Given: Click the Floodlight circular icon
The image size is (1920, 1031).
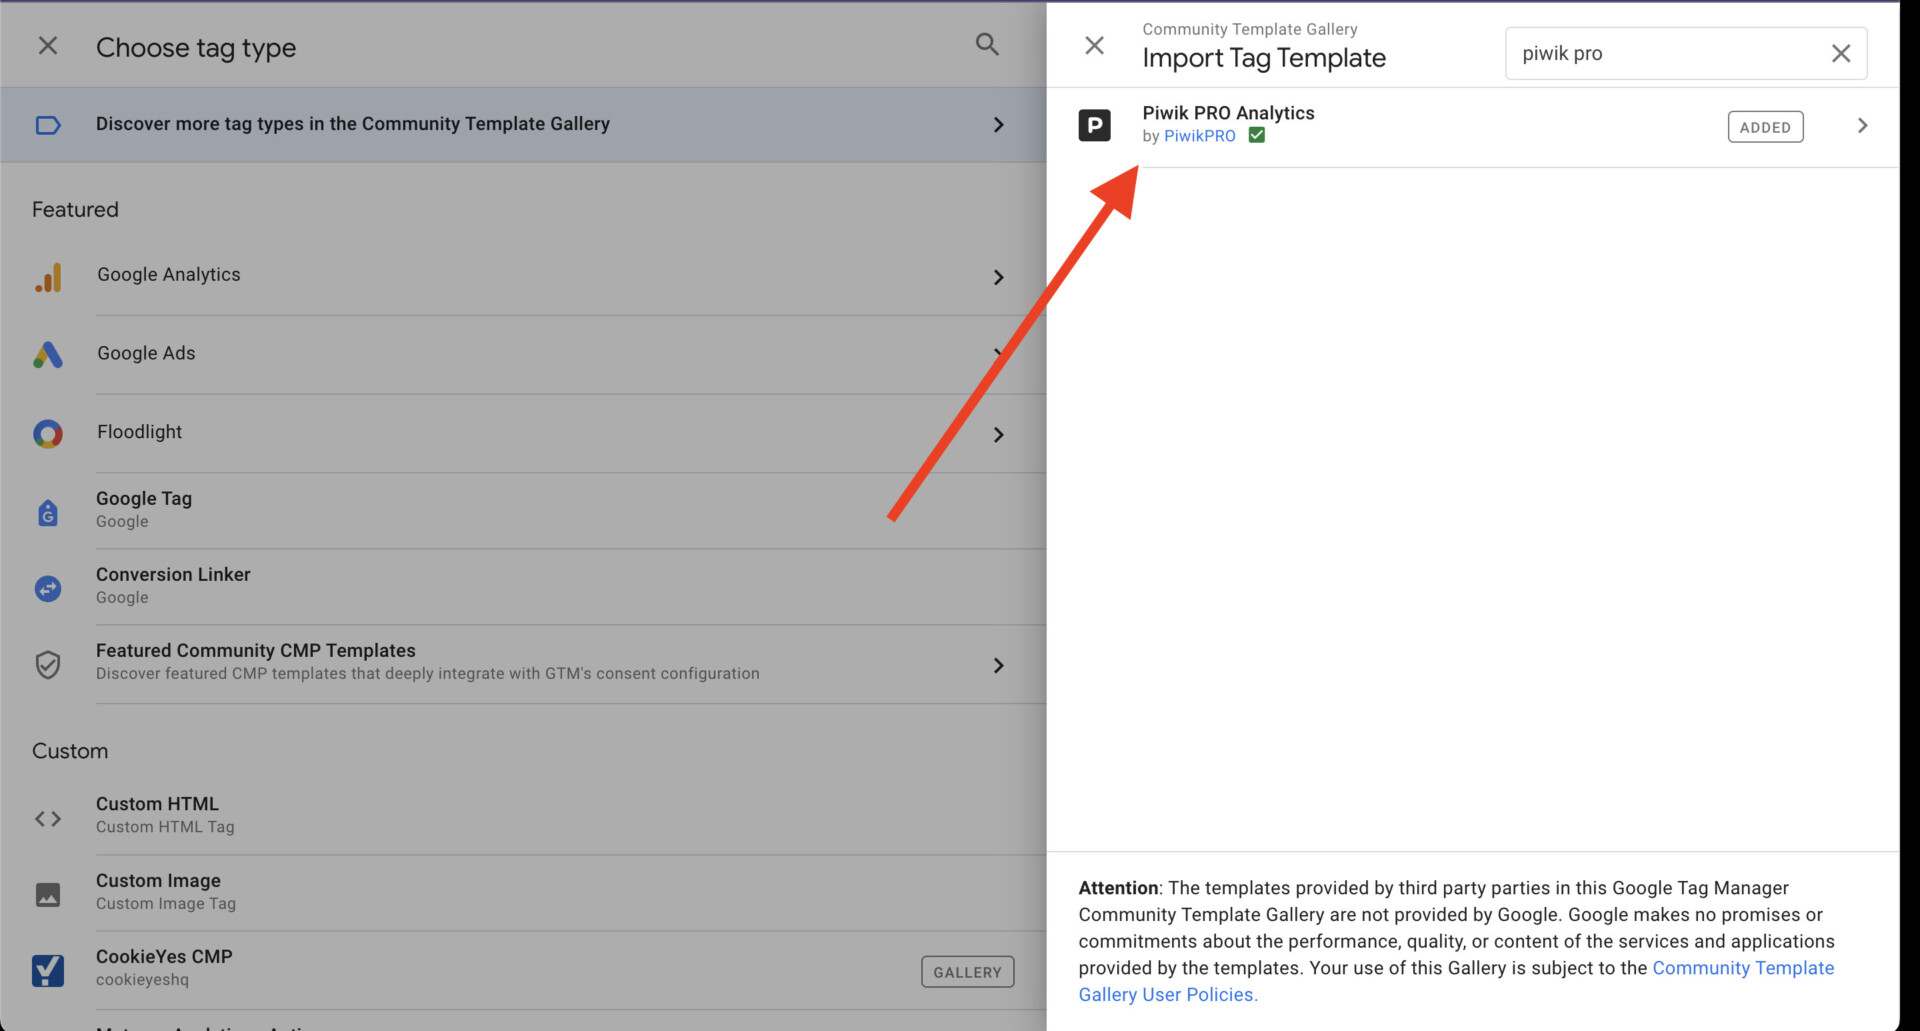Looking at the screenshot, I should pos(48,433).
